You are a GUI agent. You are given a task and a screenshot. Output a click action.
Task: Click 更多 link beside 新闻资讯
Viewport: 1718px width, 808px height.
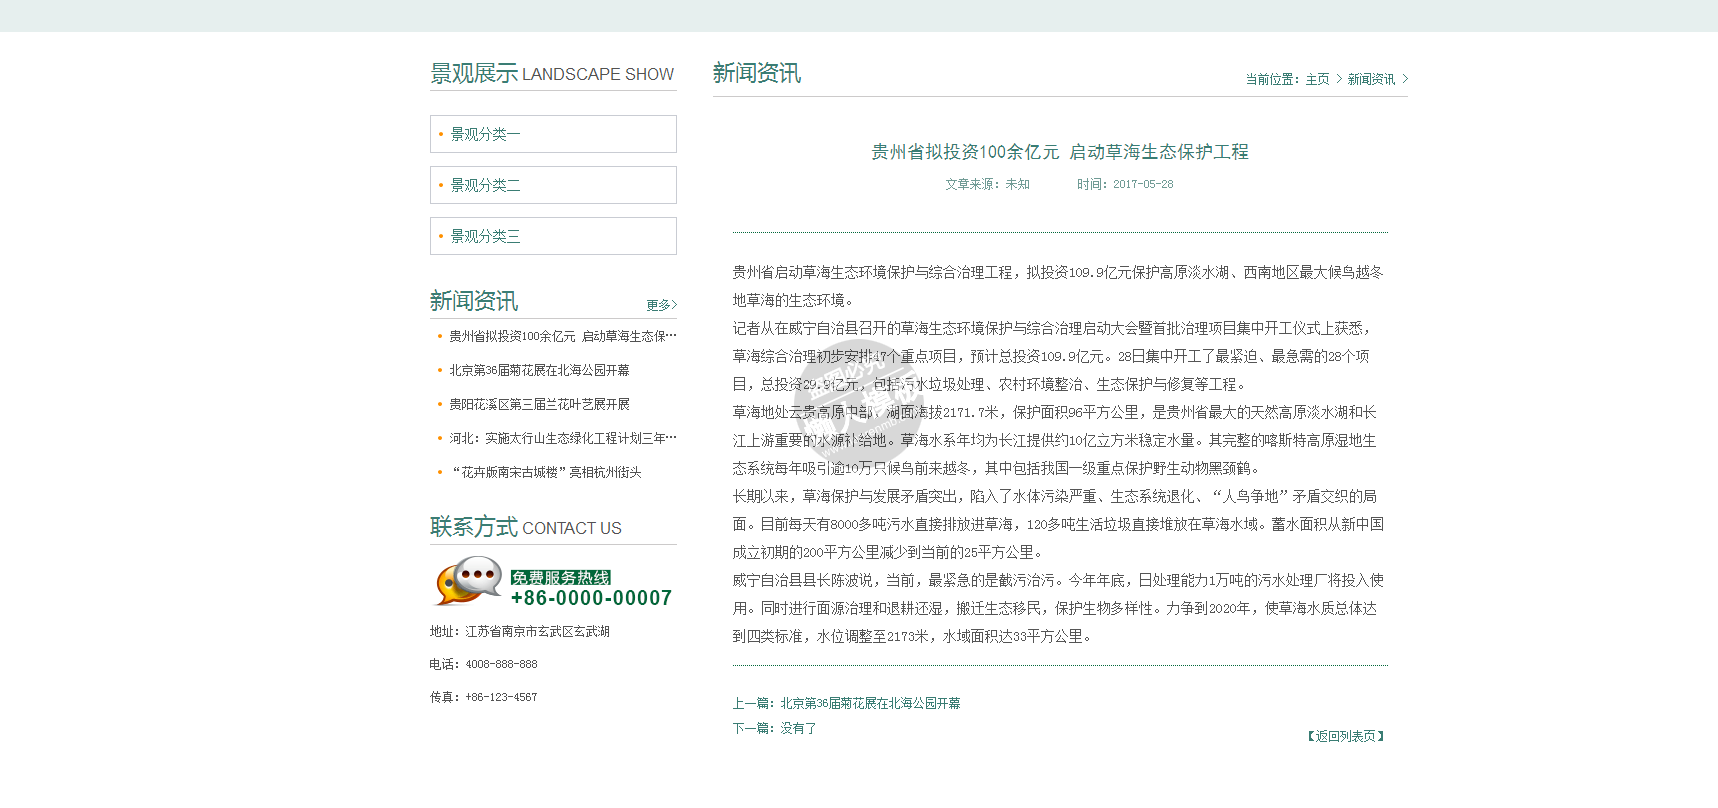(661, 305)
